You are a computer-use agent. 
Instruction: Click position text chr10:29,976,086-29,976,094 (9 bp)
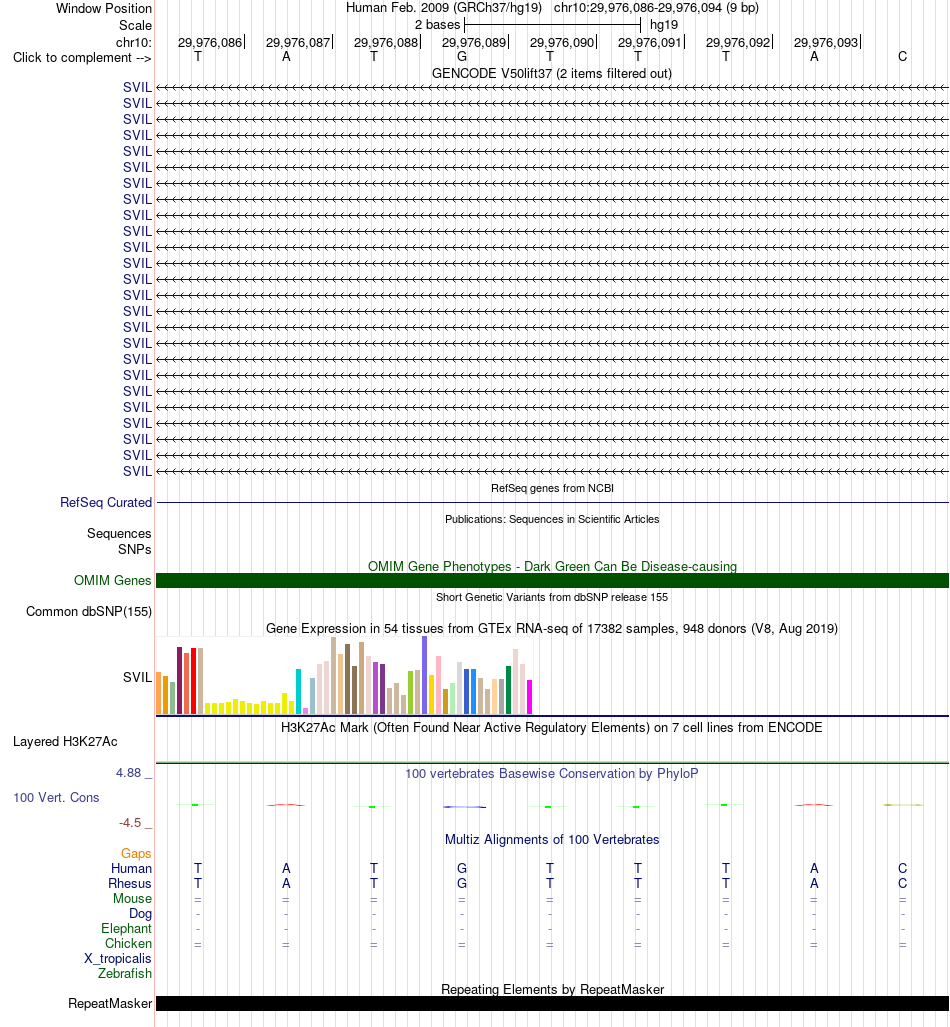coord(656,8)
